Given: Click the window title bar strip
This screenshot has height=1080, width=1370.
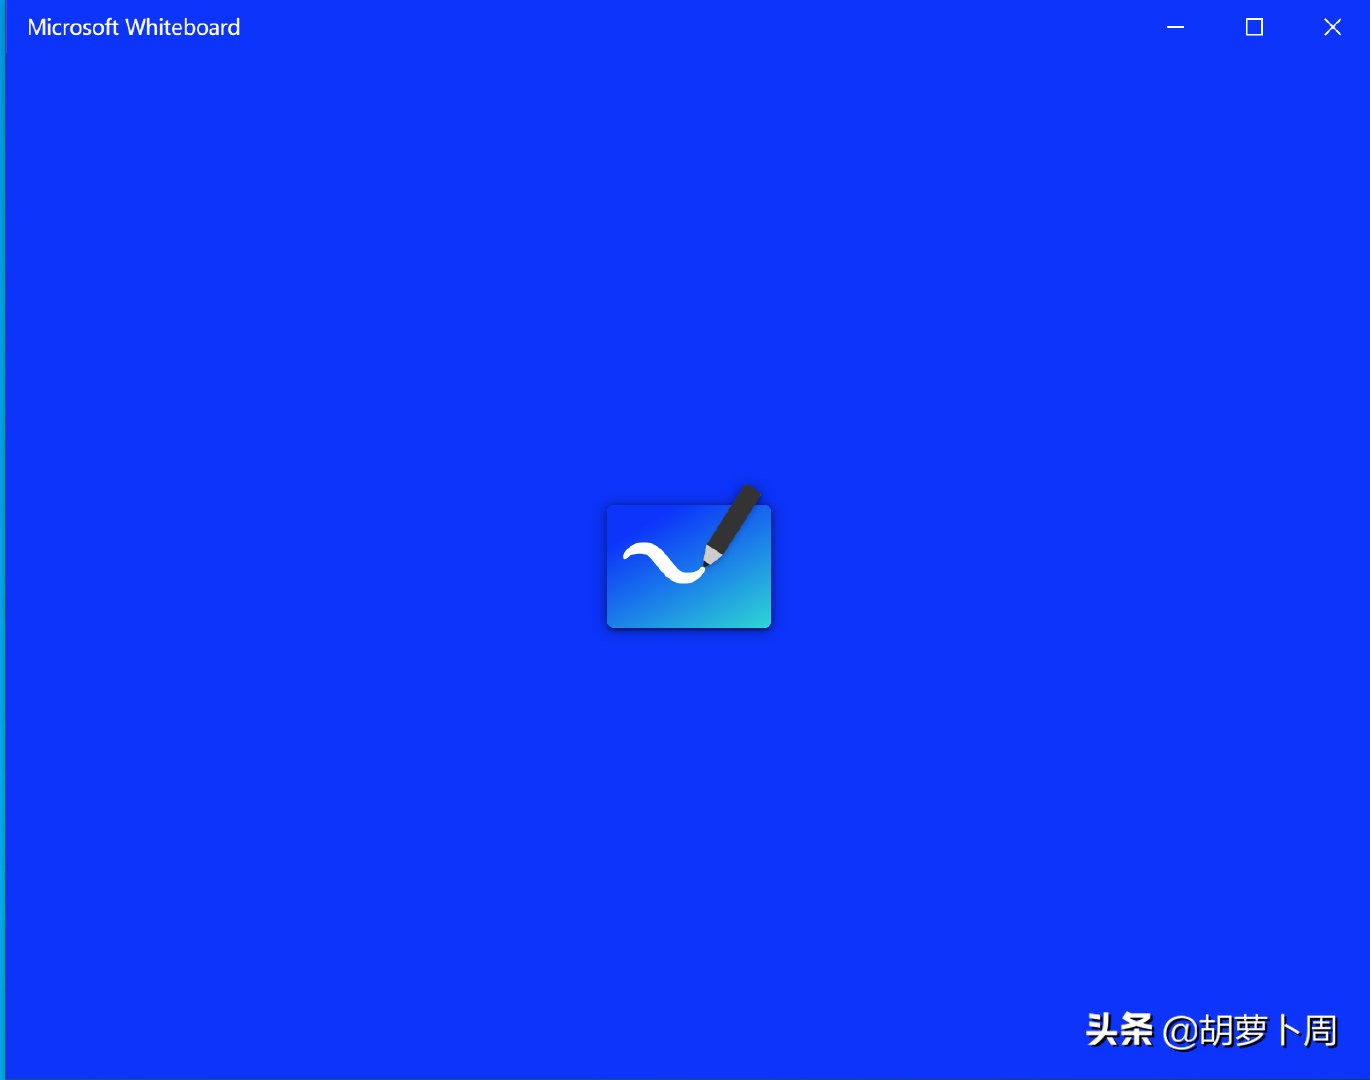Looking at the screenshot, I should pos(650,27).
